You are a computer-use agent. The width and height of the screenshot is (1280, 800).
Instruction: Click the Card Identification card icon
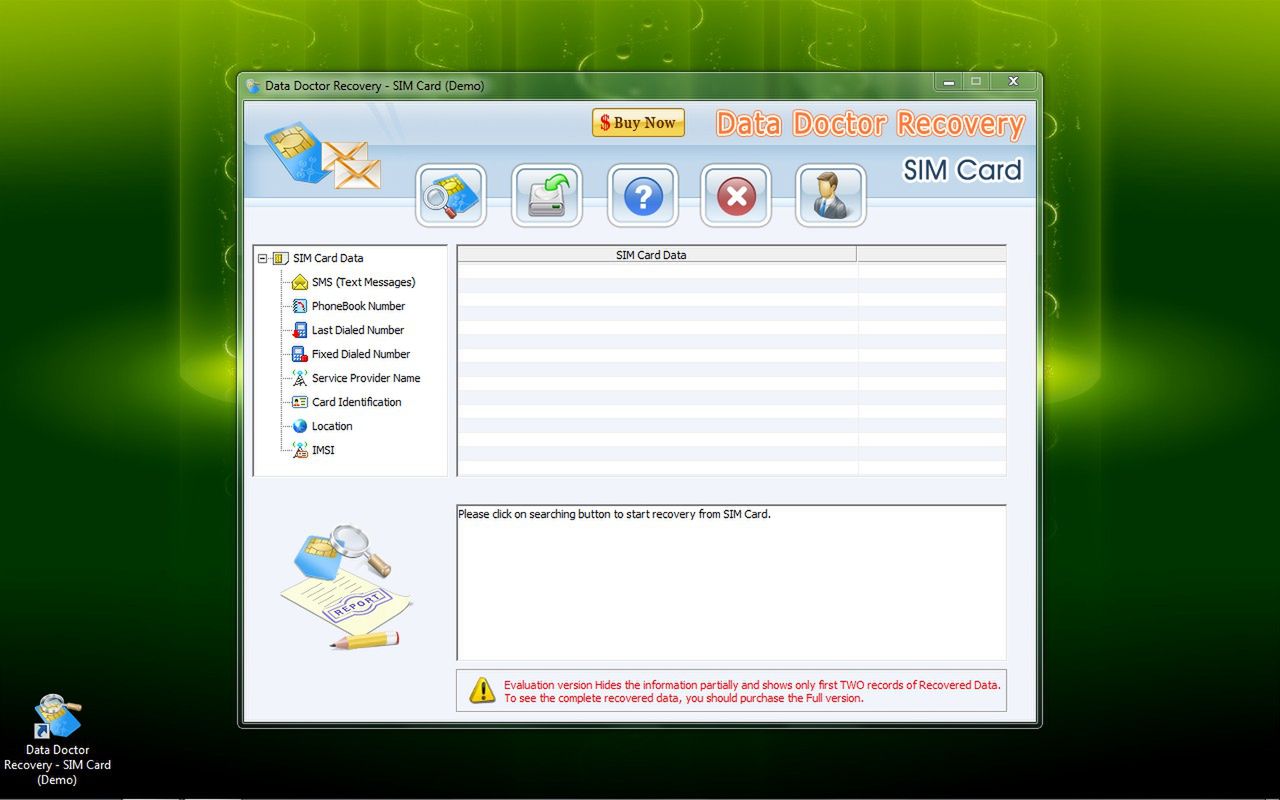[300, 402]
